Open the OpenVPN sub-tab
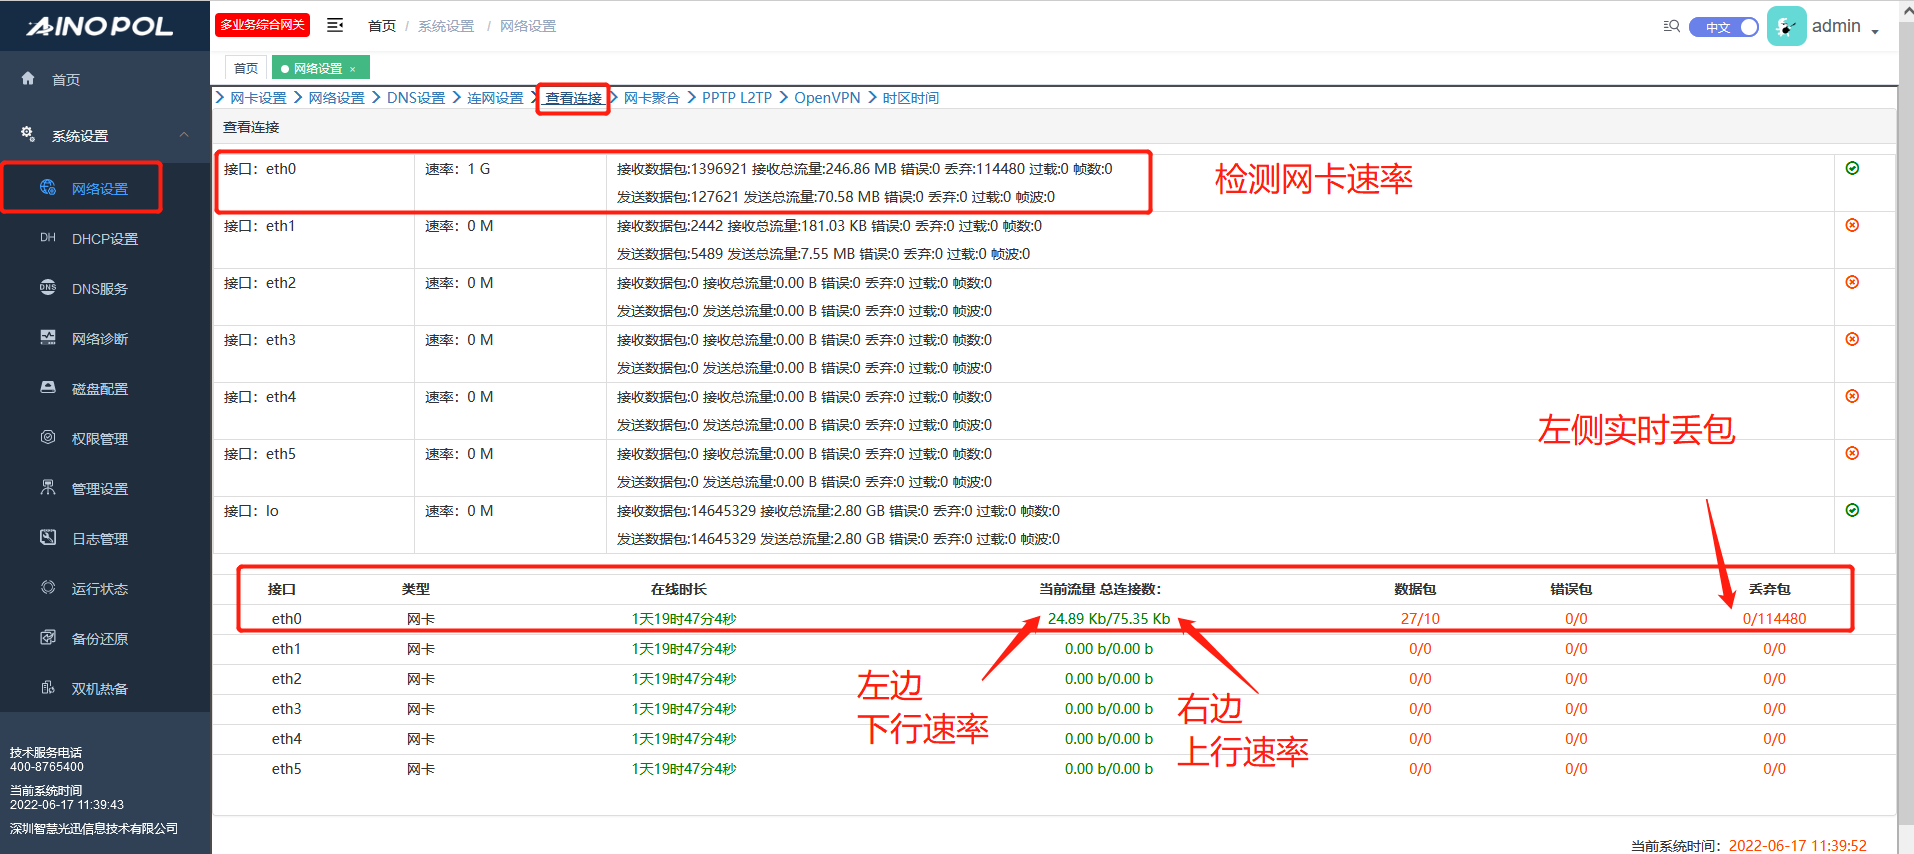The width and height of the screenshot is (1914, 854). coord(826,98)
